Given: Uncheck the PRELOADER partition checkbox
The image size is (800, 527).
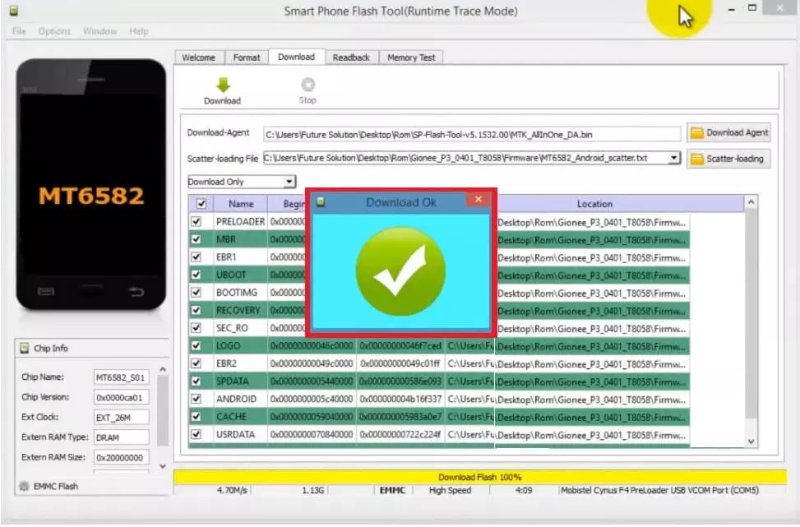Looking at the screenshot, I should point(196,221).
